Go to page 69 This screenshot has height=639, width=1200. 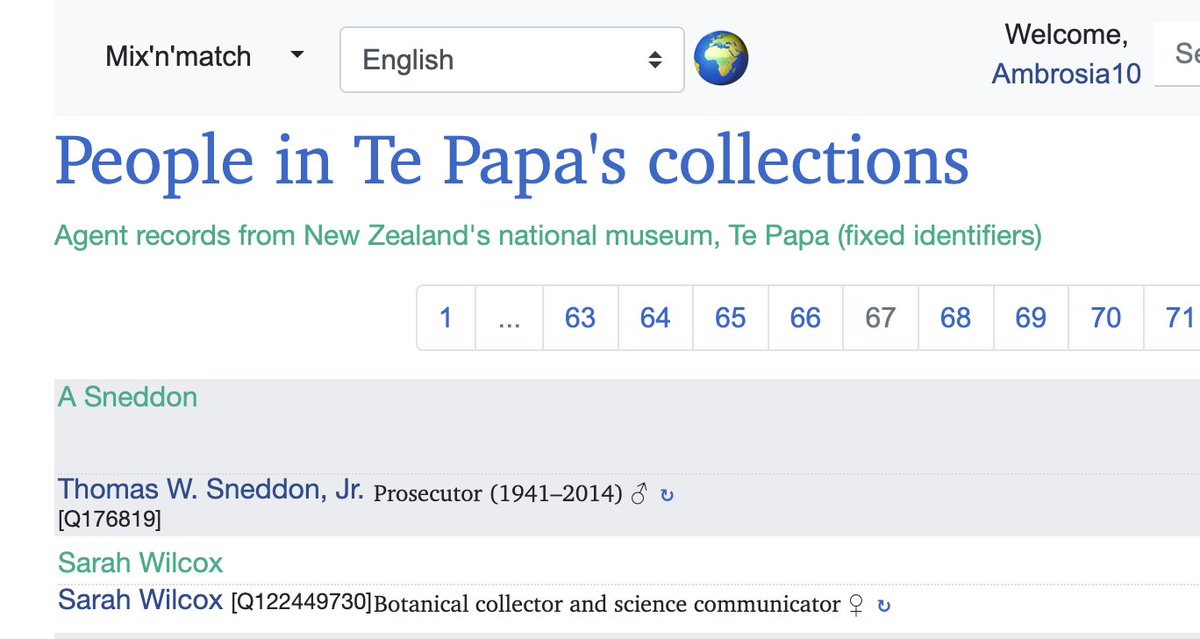1030,318
